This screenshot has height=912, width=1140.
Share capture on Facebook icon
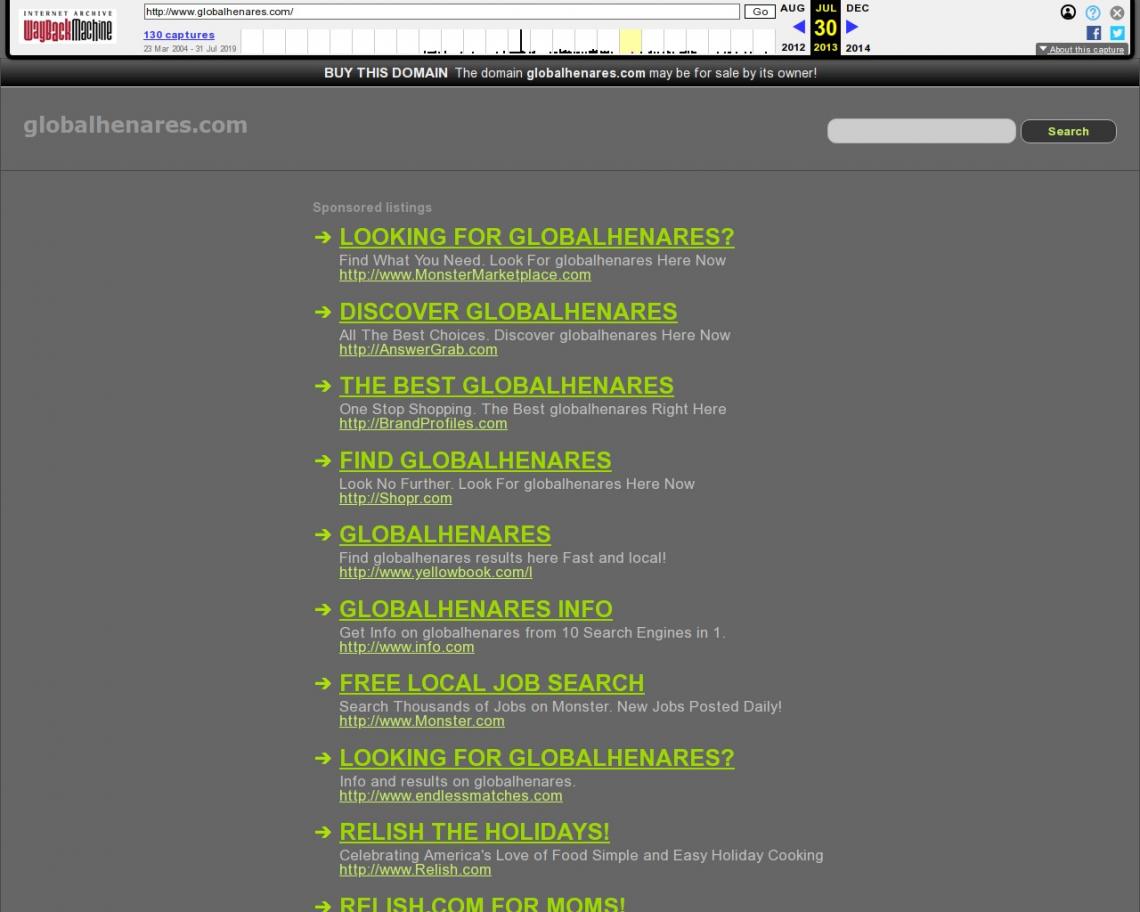(1093, 33)
